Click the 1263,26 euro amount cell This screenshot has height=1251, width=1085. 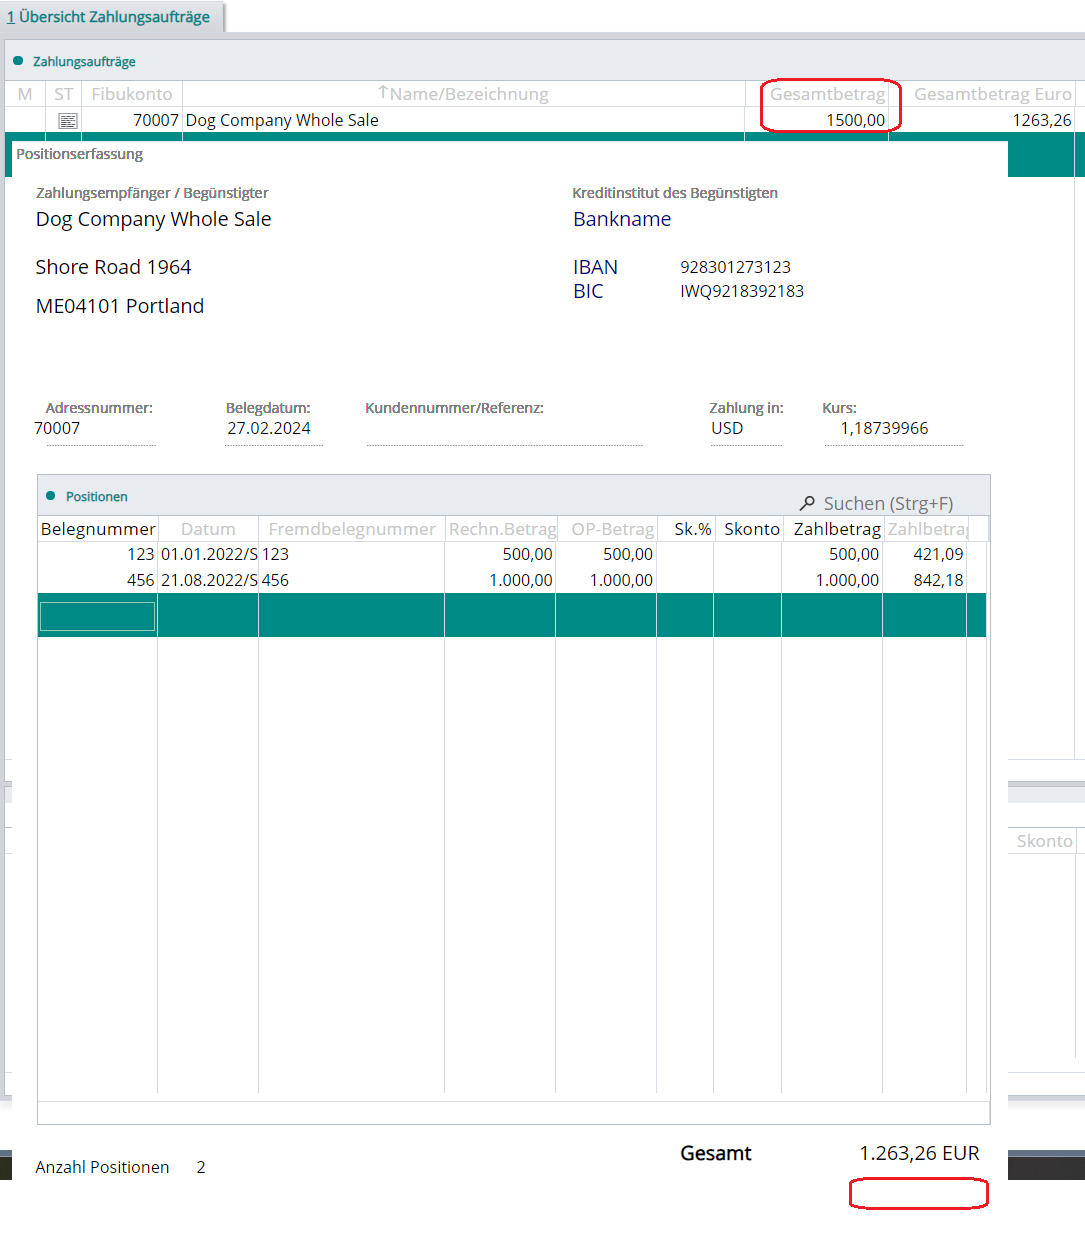coord(1042,120)
